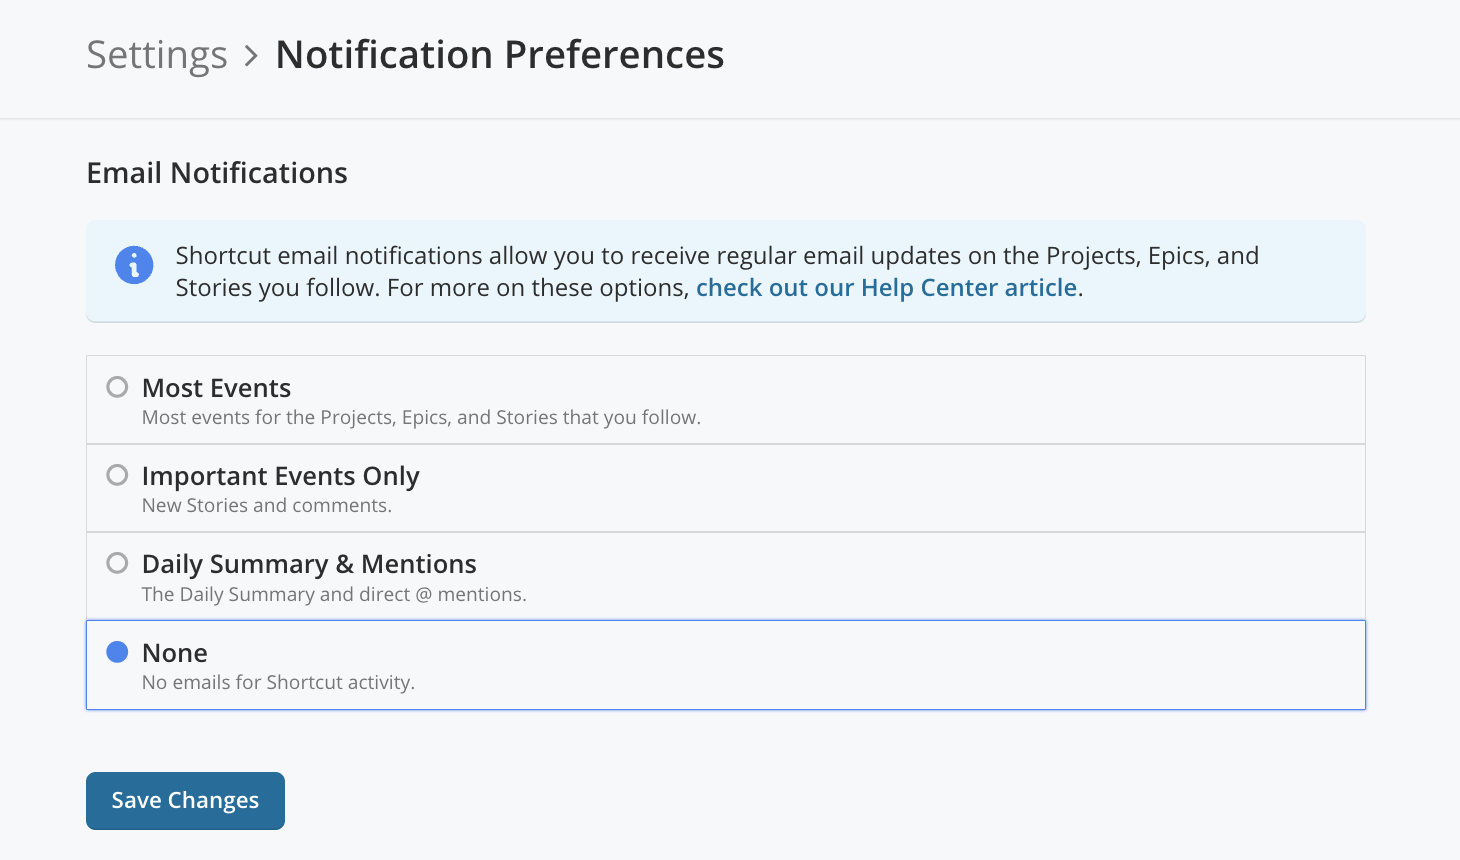Select the Important Events Only radio button
The width and height of the screenshot is (1460, 860).
(117, 475)
